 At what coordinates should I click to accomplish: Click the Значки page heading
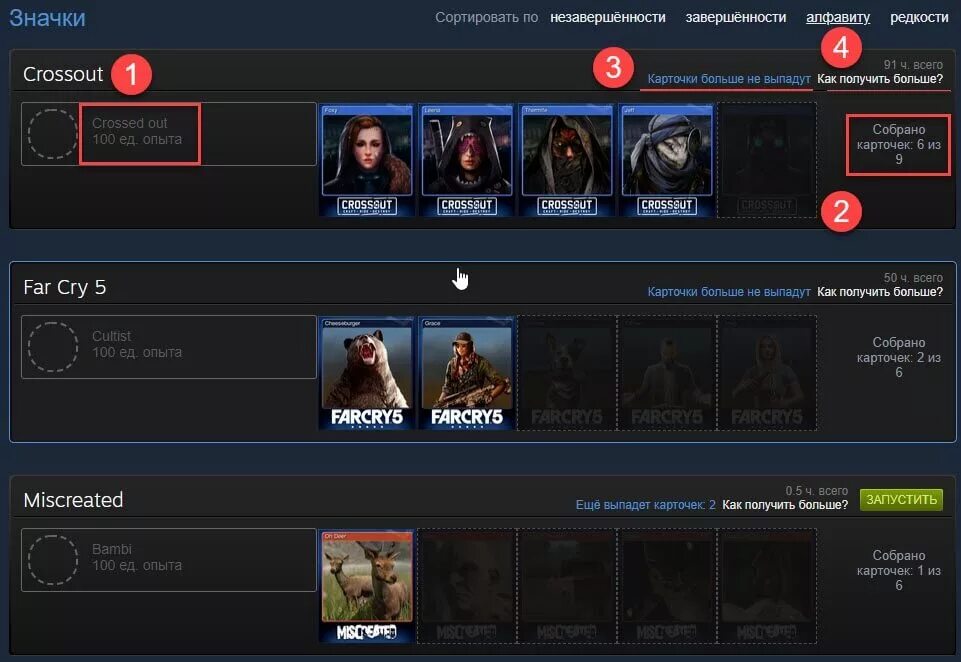tap(47, 18)
